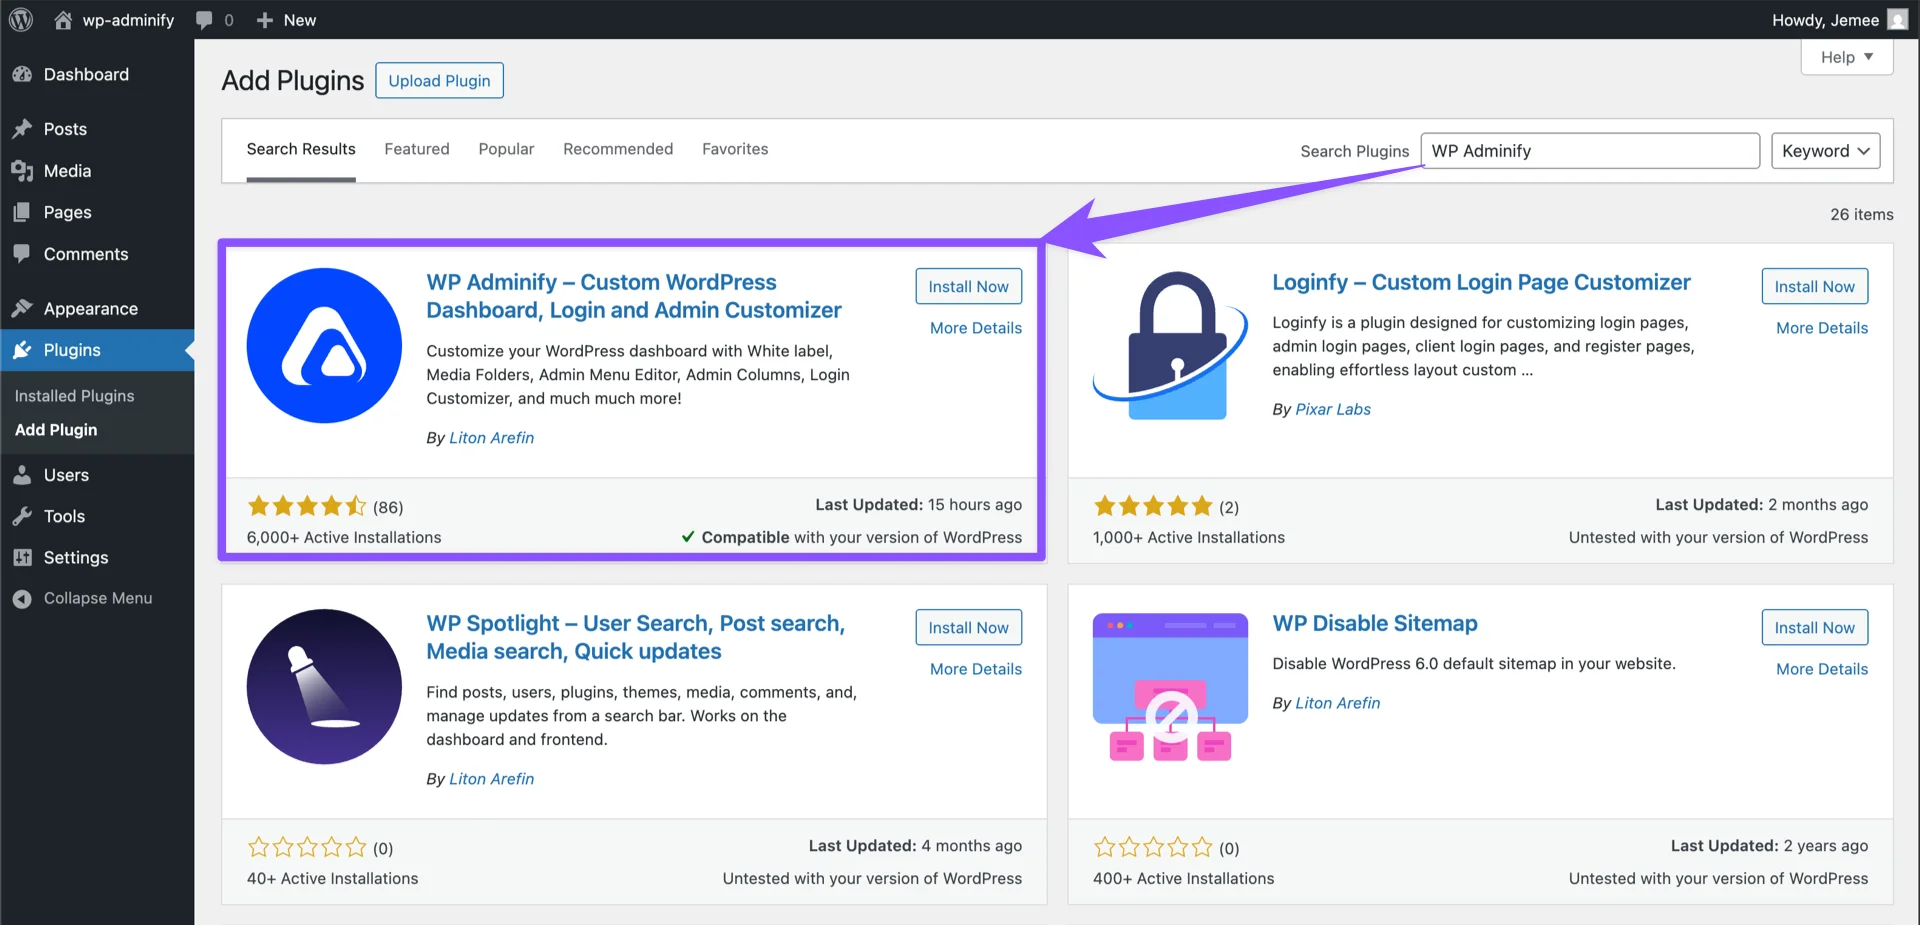Viewport: 1920px width, 925px height.
Task: Open the Recommended plugins tab
Action: (x=617, y=148)
